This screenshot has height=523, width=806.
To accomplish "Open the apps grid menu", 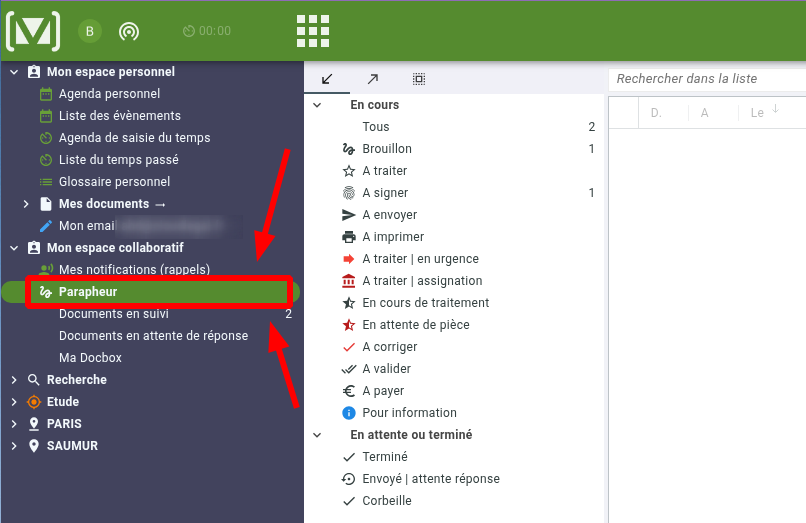I will point(313,31).
